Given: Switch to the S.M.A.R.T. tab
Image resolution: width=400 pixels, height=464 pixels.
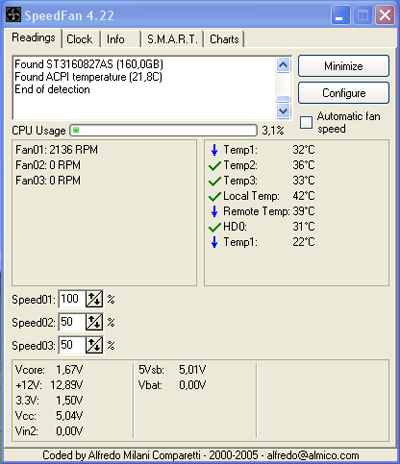Looking at the screenshot, I should [172, 39].
